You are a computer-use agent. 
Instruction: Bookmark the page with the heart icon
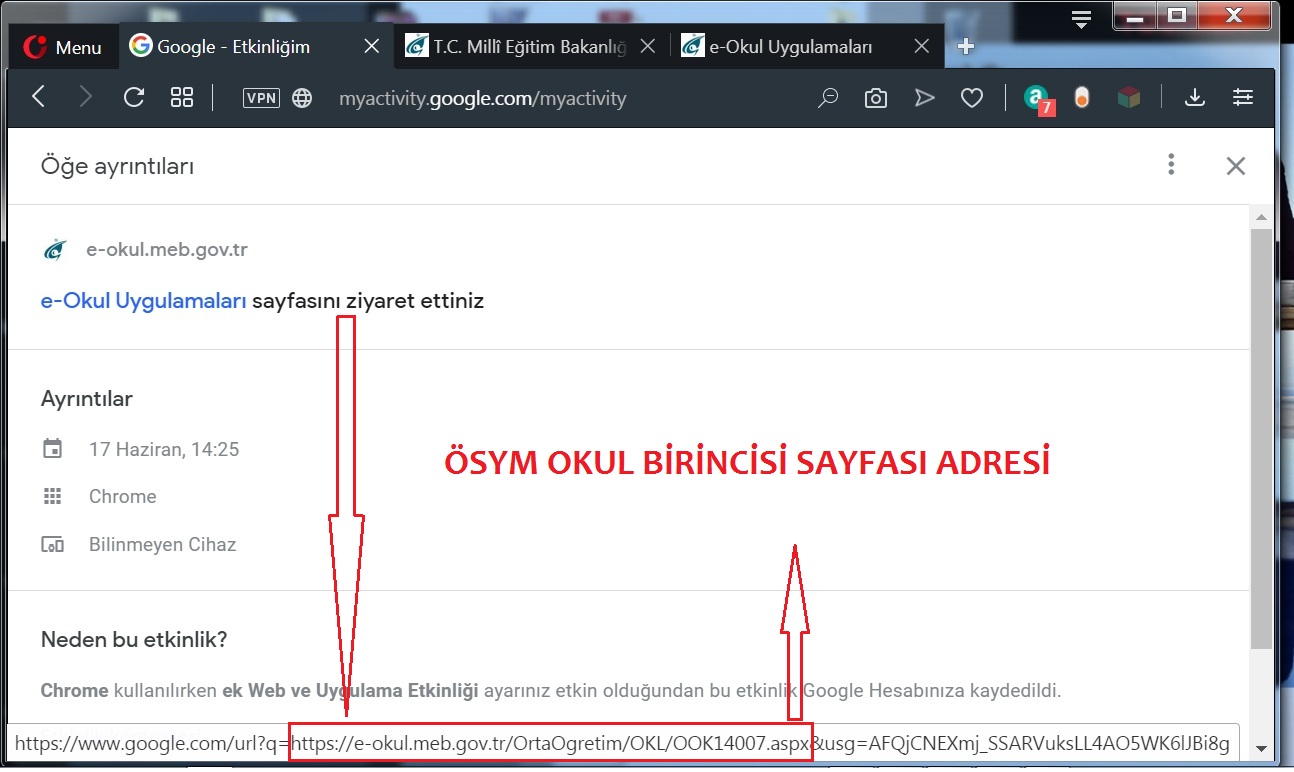971,98
